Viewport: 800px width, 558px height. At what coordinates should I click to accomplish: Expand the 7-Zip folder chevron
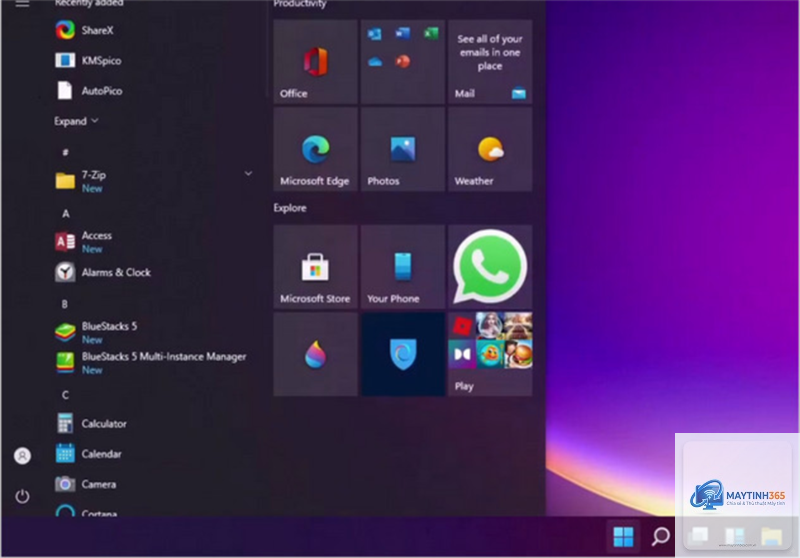point(248,173)
